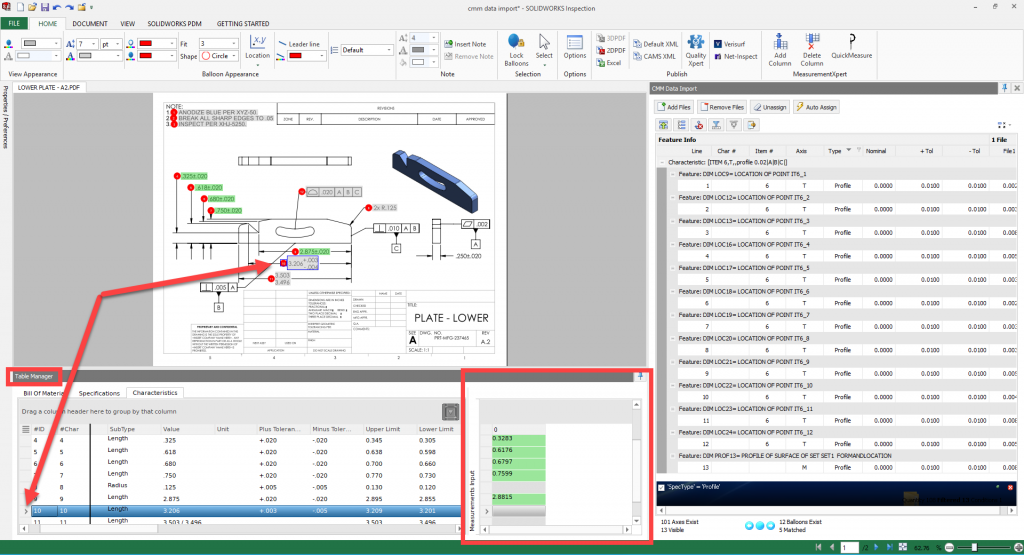The height and width of the screenshot is (555, 1024).
Task: Open the GETTING STARTED tab
Action: click(x=243, y=24)
